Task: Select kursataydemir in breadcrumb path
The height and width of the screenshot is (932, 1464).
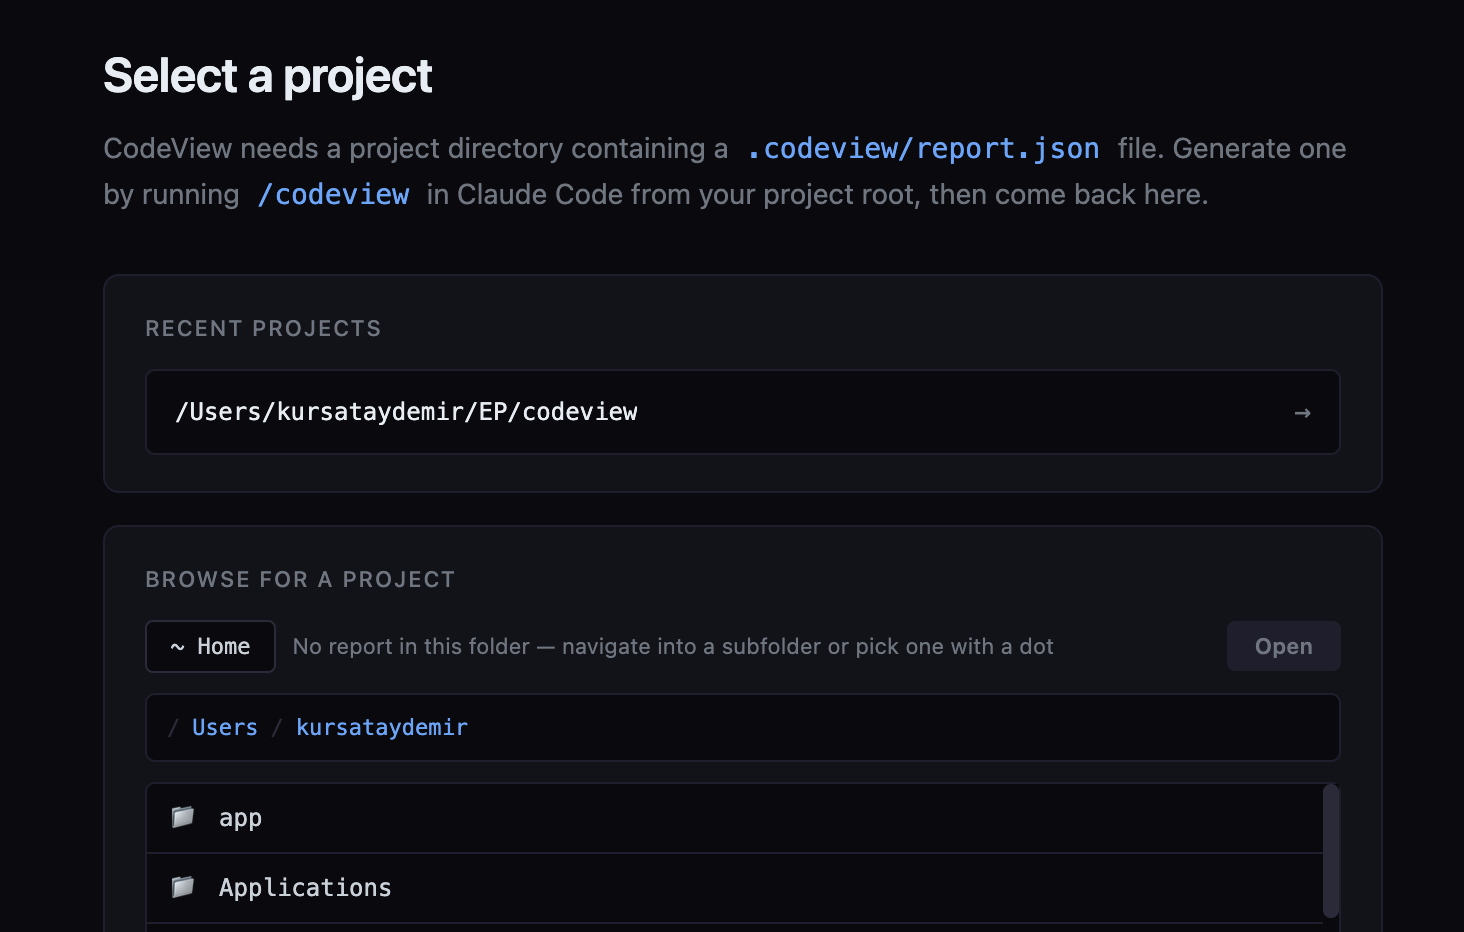Action: [x=382, y=728]
